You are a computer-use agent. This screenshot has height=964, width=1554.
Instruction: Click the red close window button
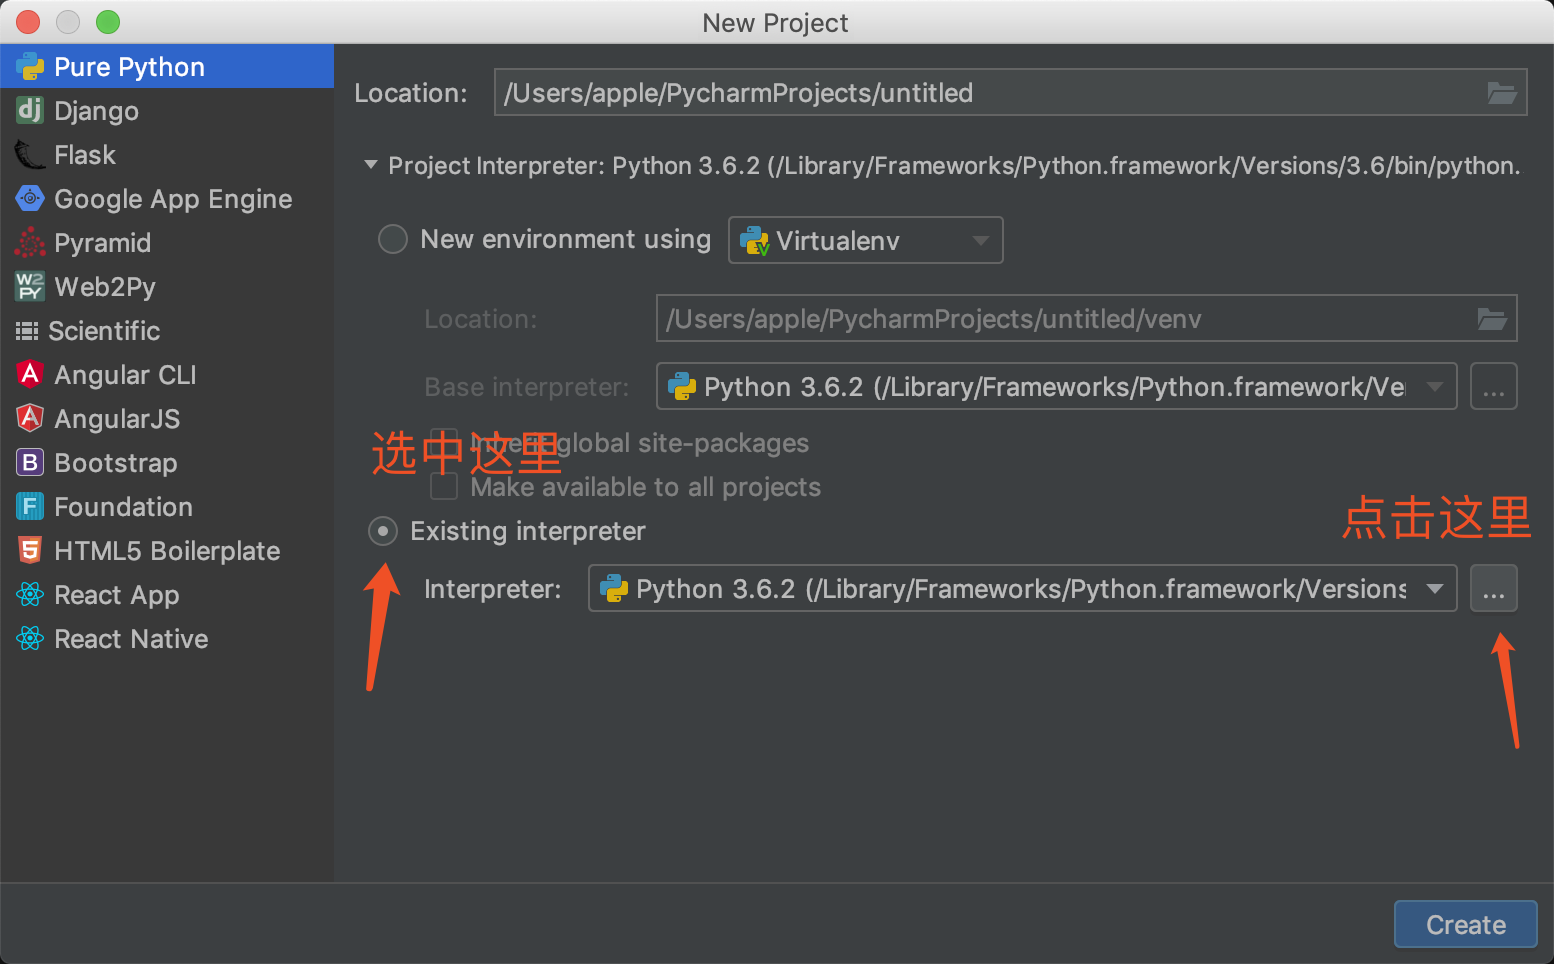[x=28, y=22]
